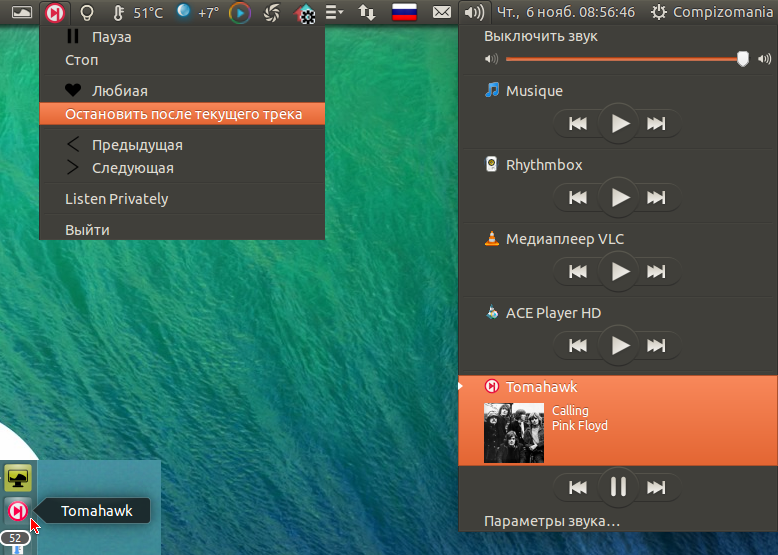Next track button for Musique
This screenshot has width=778, height=555.
[x=656, y=123]
